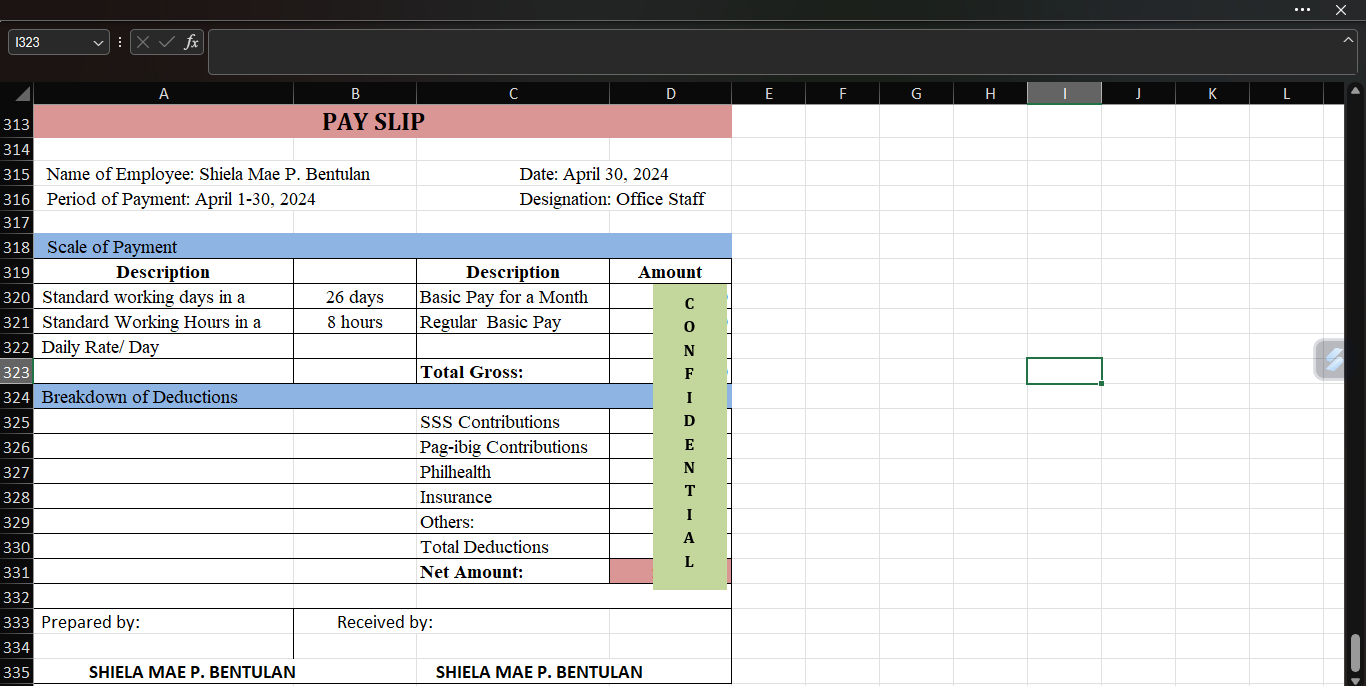
Task: Select row 331 header
Action: point(17,572)
